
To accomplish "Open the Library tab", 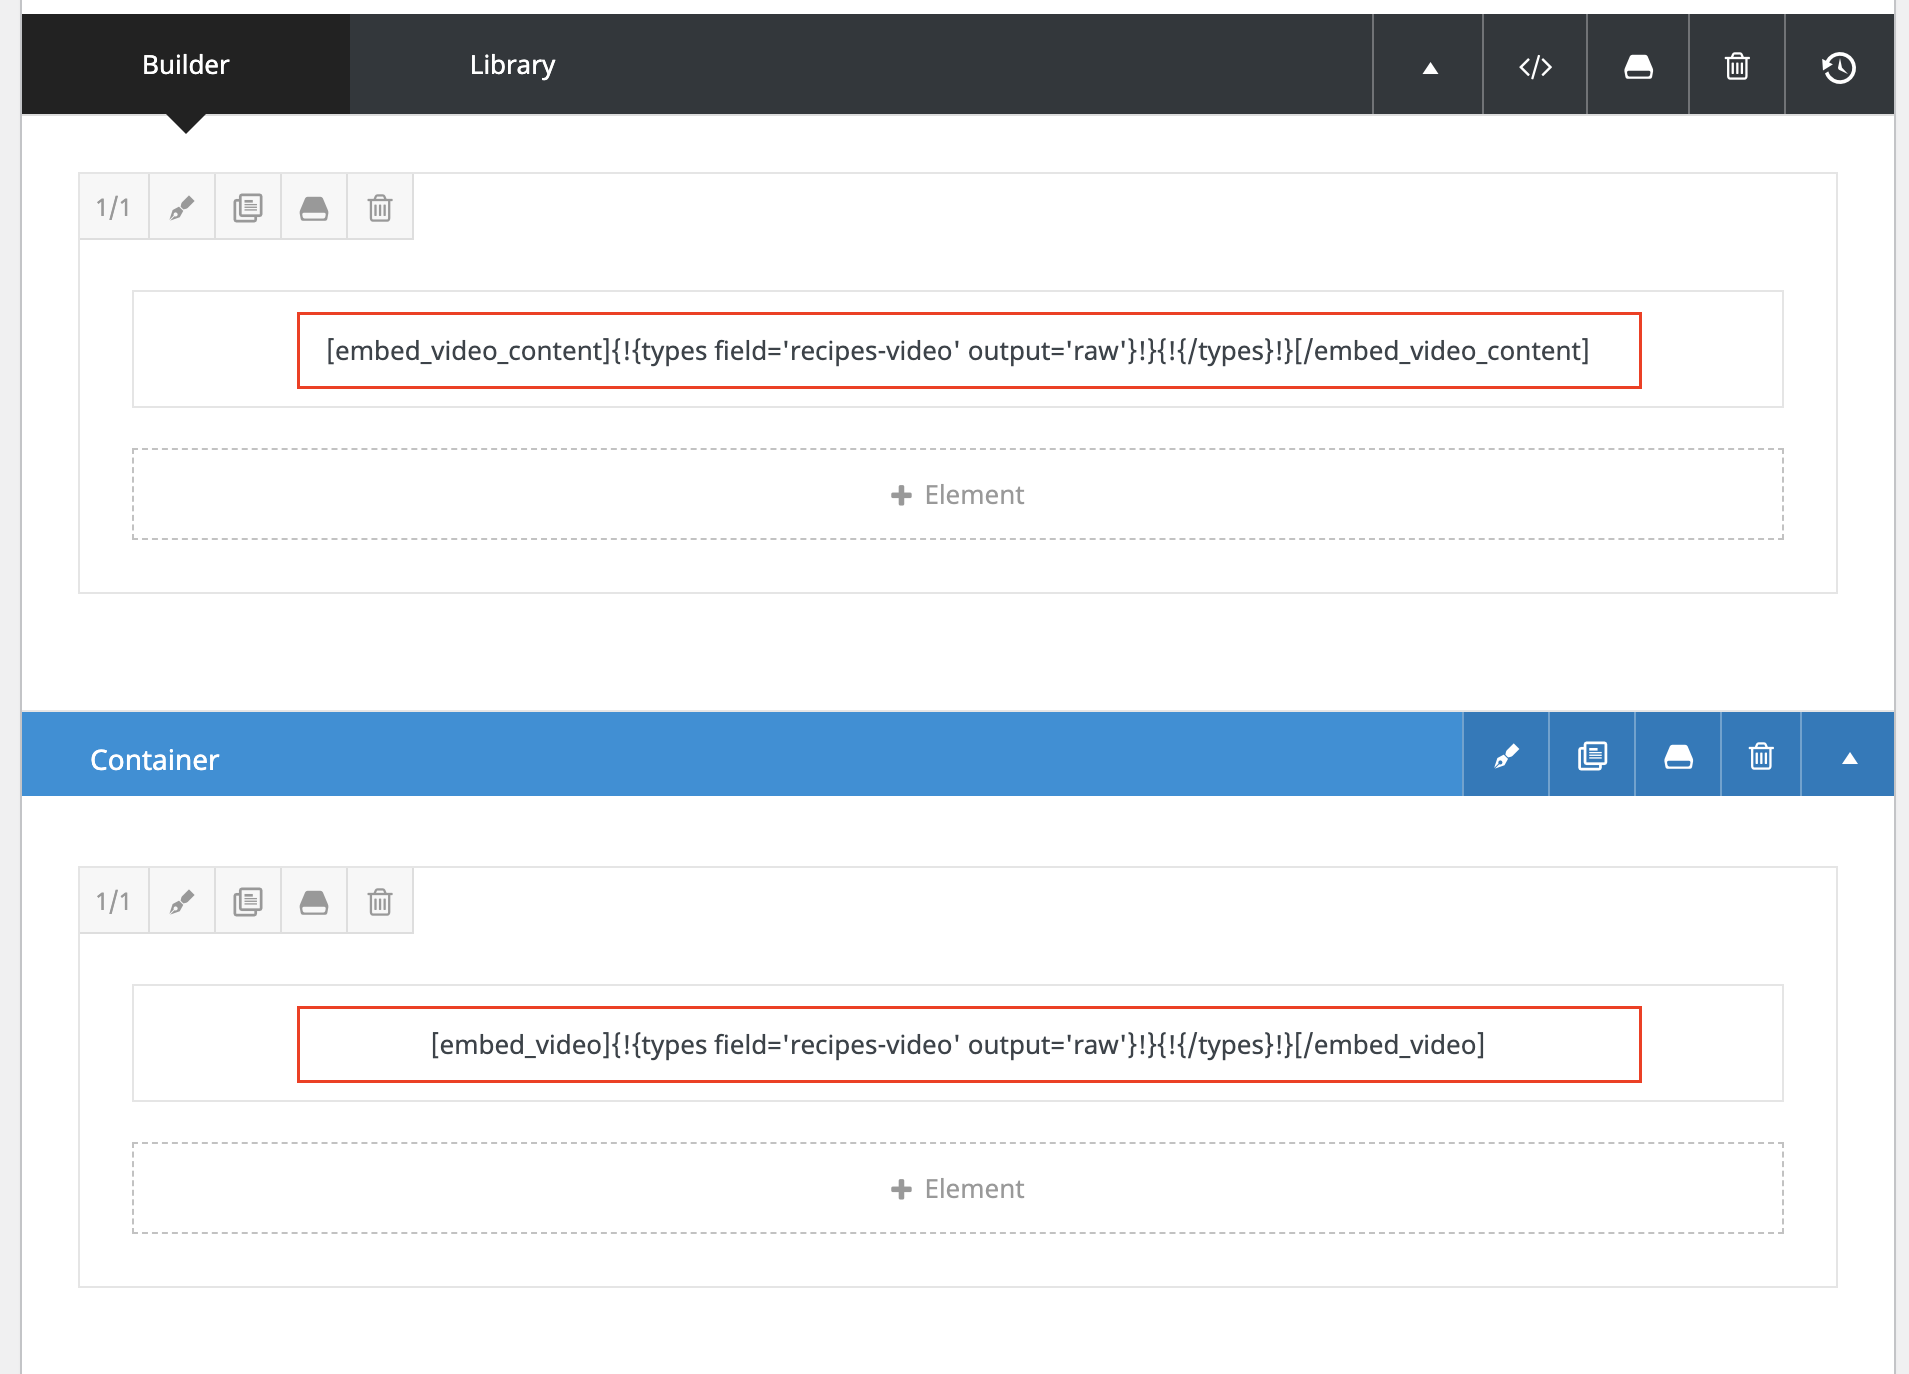I will [x=512, y=65].
